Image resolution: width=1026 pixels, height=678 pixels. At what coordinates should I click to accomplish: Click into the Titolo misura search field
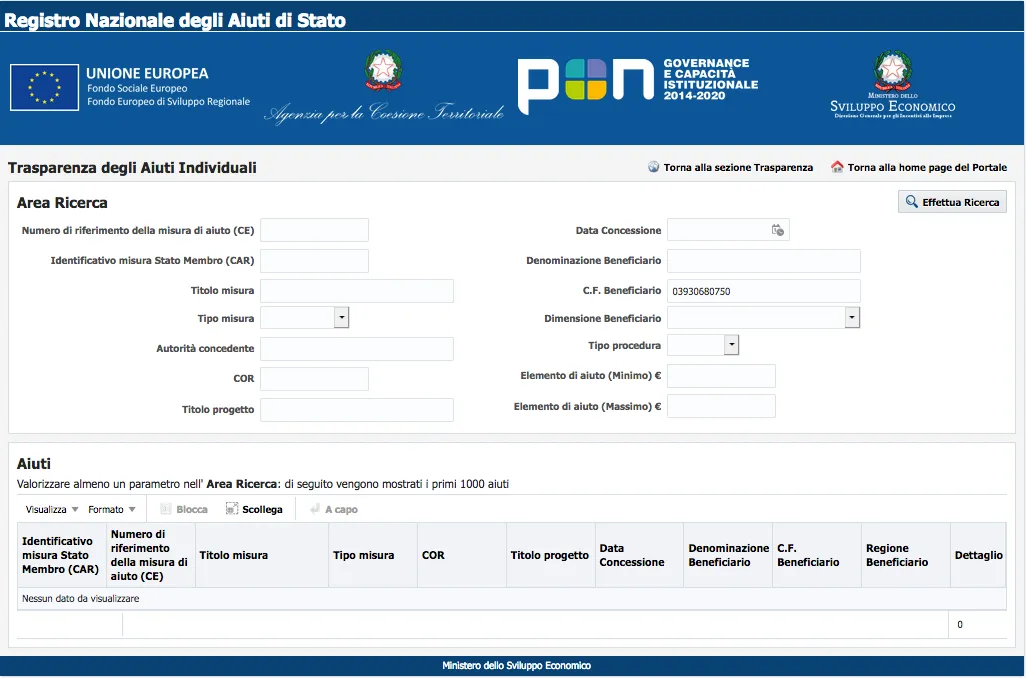pyautogui.click(x=357, y=291)
